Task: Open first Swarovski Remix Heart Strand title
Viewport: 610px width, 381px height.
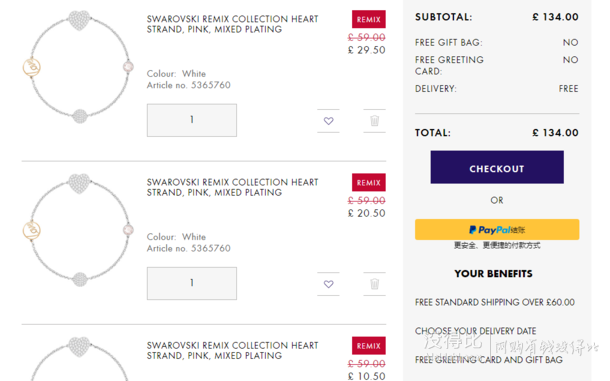Action: click(x=232, y=24)
